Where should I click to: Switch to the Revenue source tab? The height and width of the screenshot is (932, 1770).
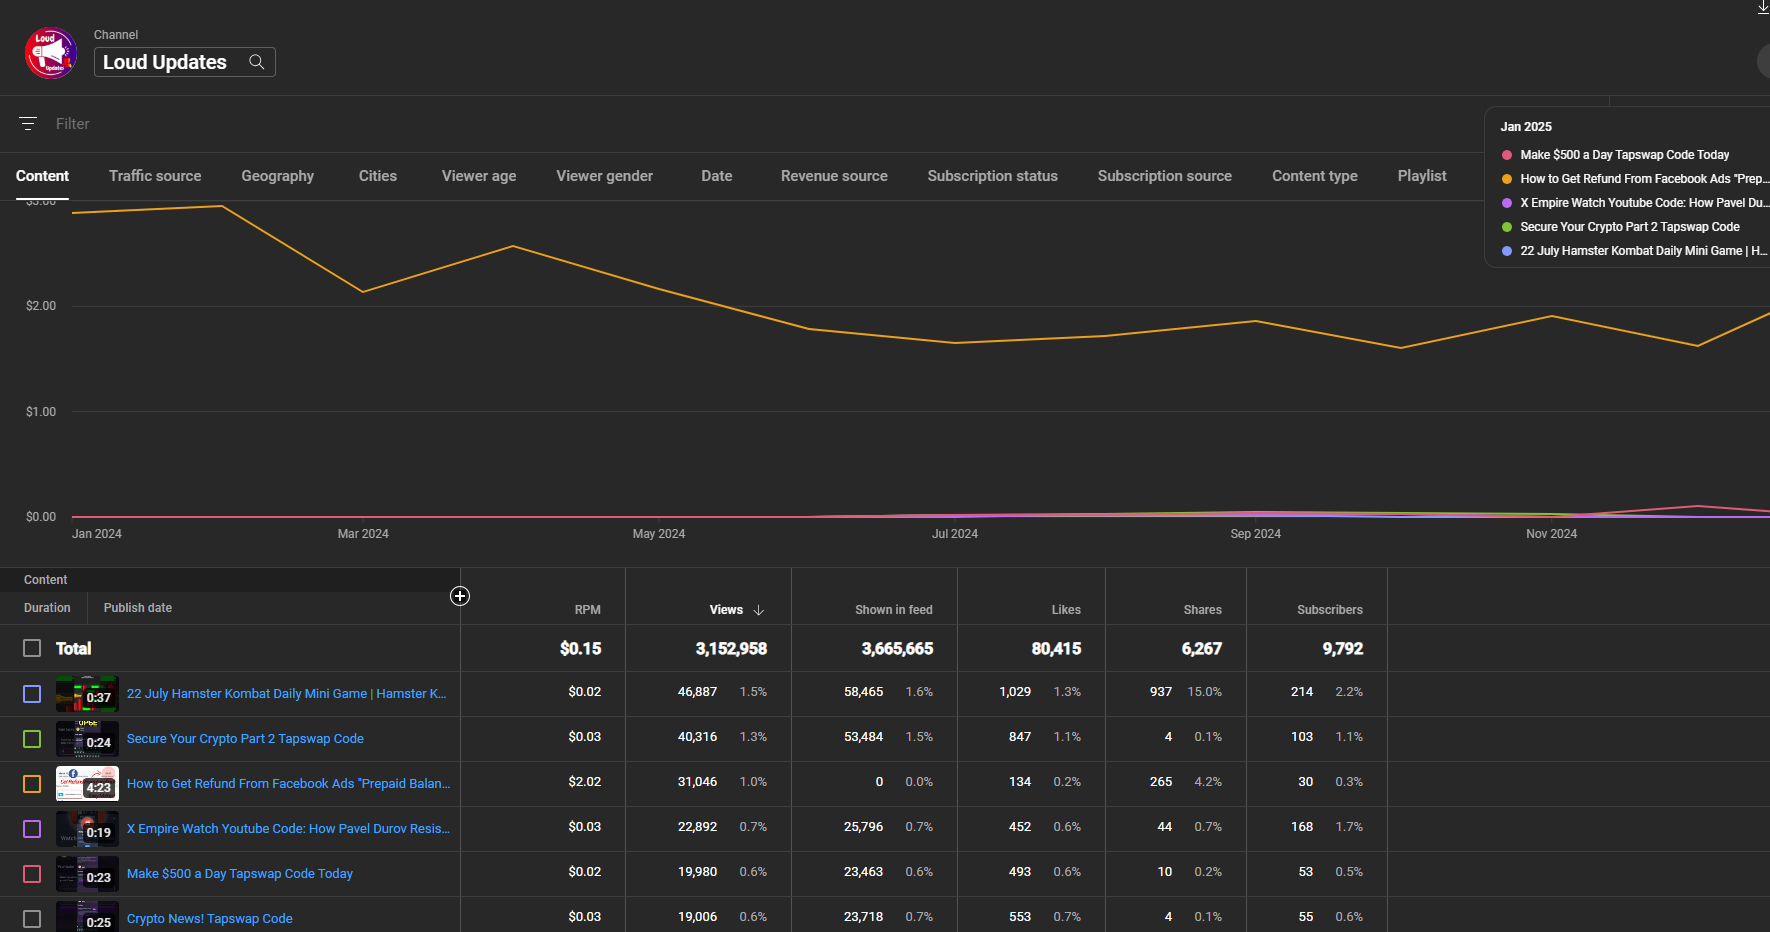(834, 176)
